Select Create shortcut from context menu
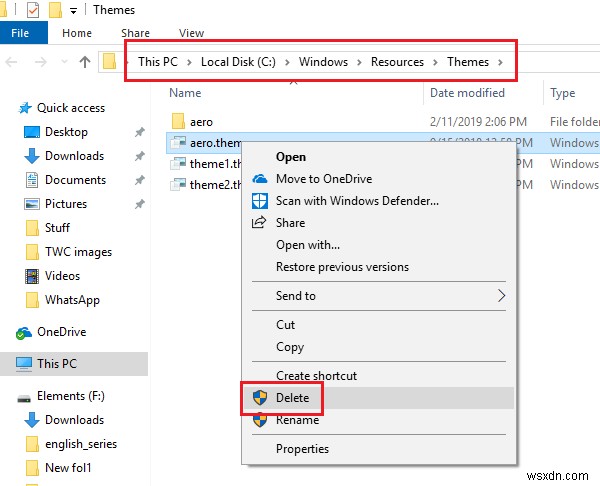This screenshot has height=486, width=600. pyautogui.click(x=379, y=376)
